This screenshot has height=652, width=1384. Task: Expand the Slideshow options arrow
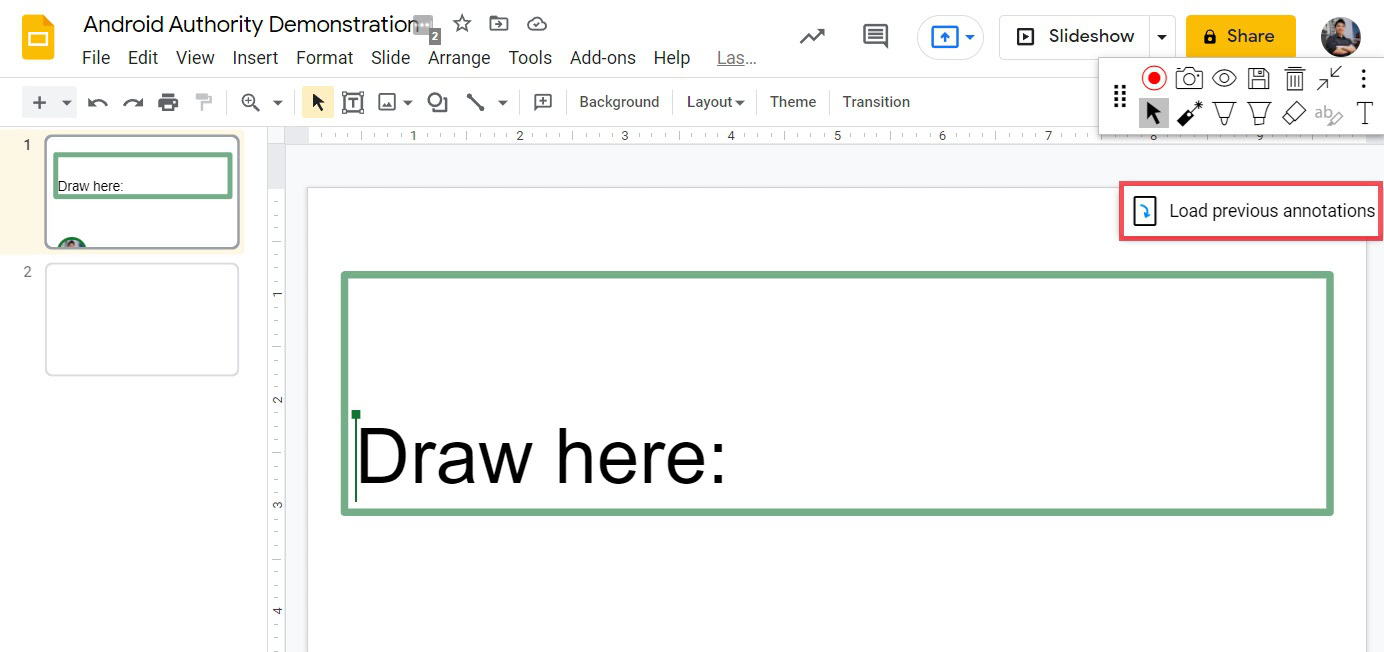[1162, 37]
